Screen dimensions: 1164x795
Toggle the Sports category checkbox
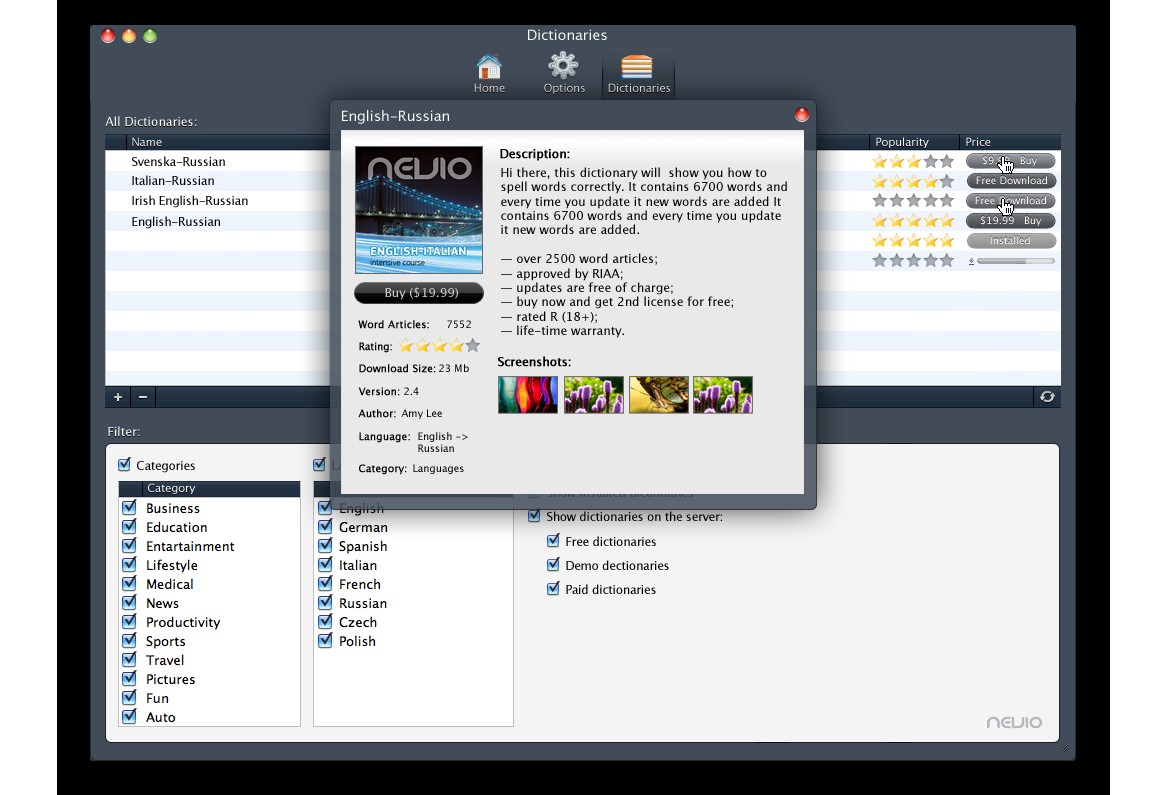129,640
